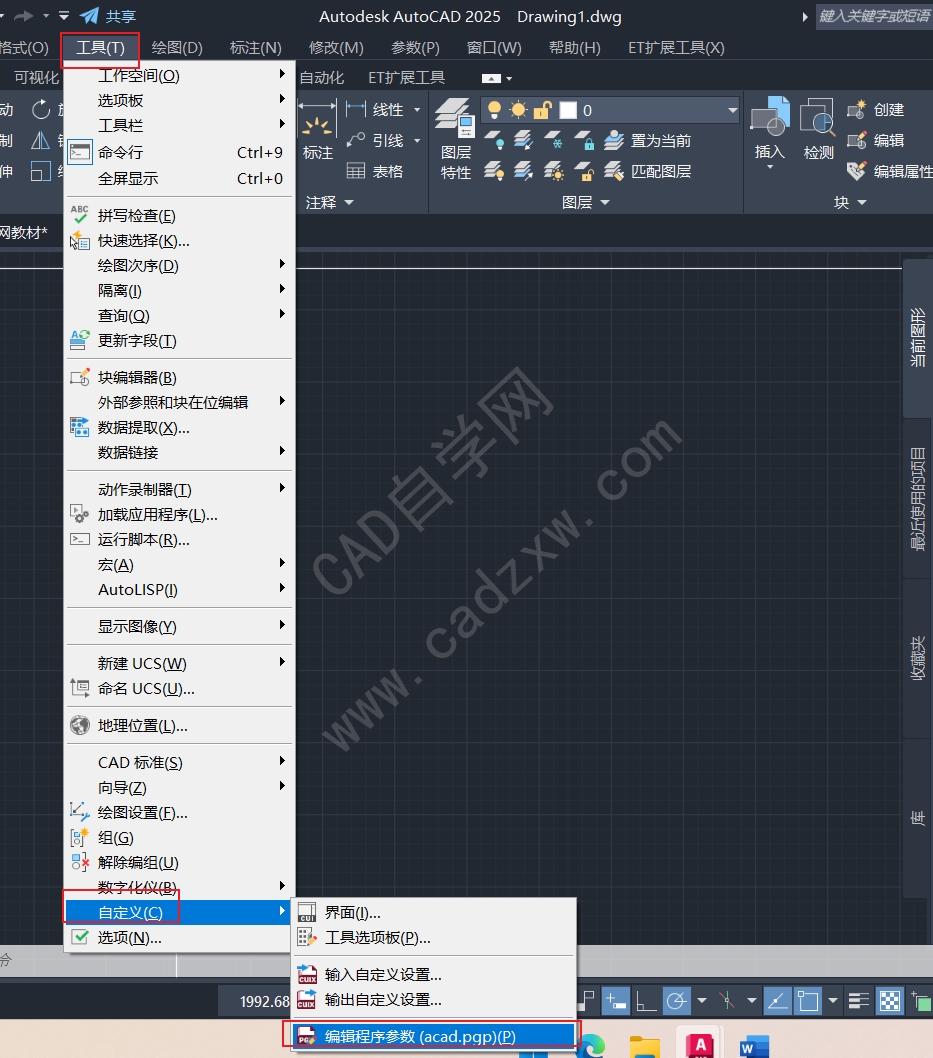
Task: Open the 修改(M) menu
Action: click(x=336, y=48)
